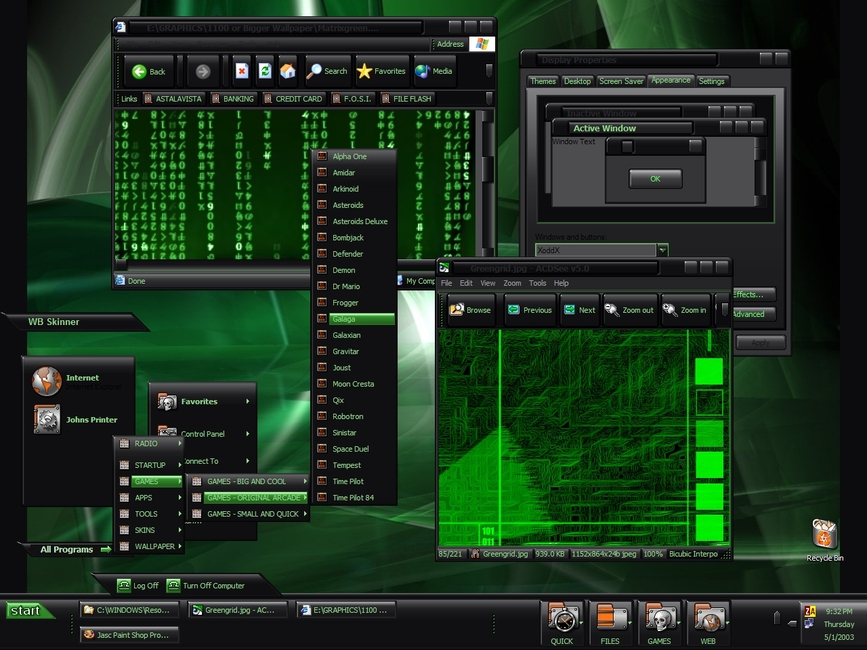Expand the APPS programs submenu
The image size is (867, 650).
(x=150, y=497)
